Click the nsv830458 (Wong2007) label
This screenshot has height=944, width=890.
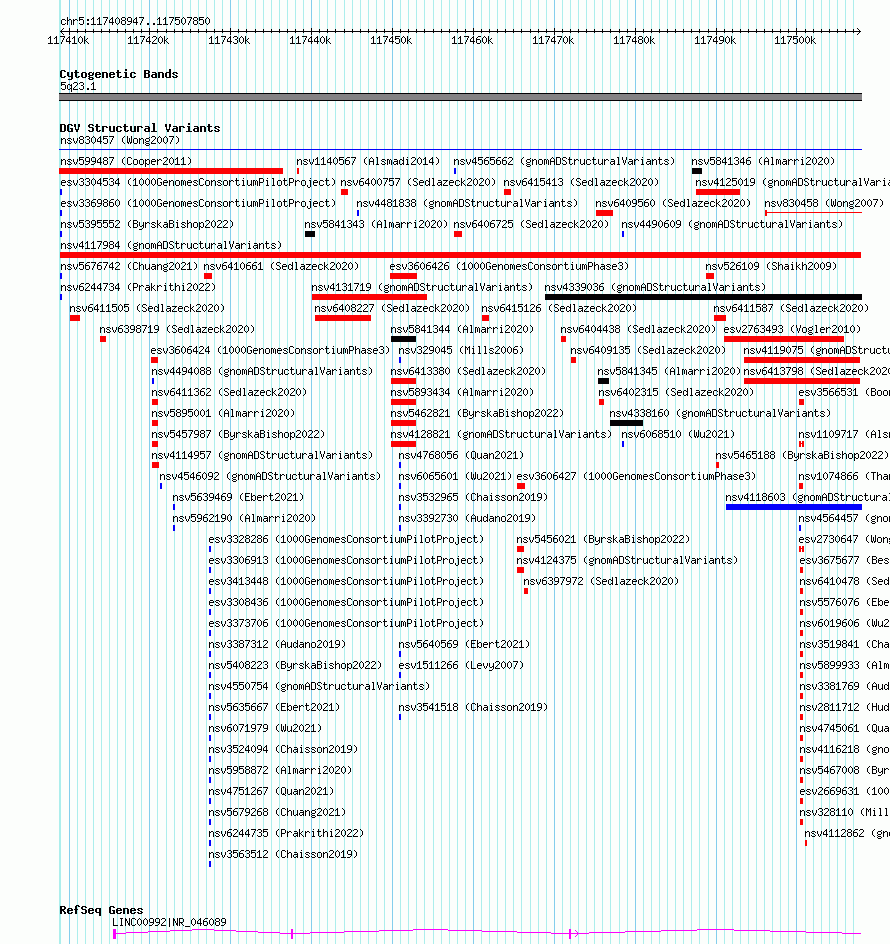point(824,203)
